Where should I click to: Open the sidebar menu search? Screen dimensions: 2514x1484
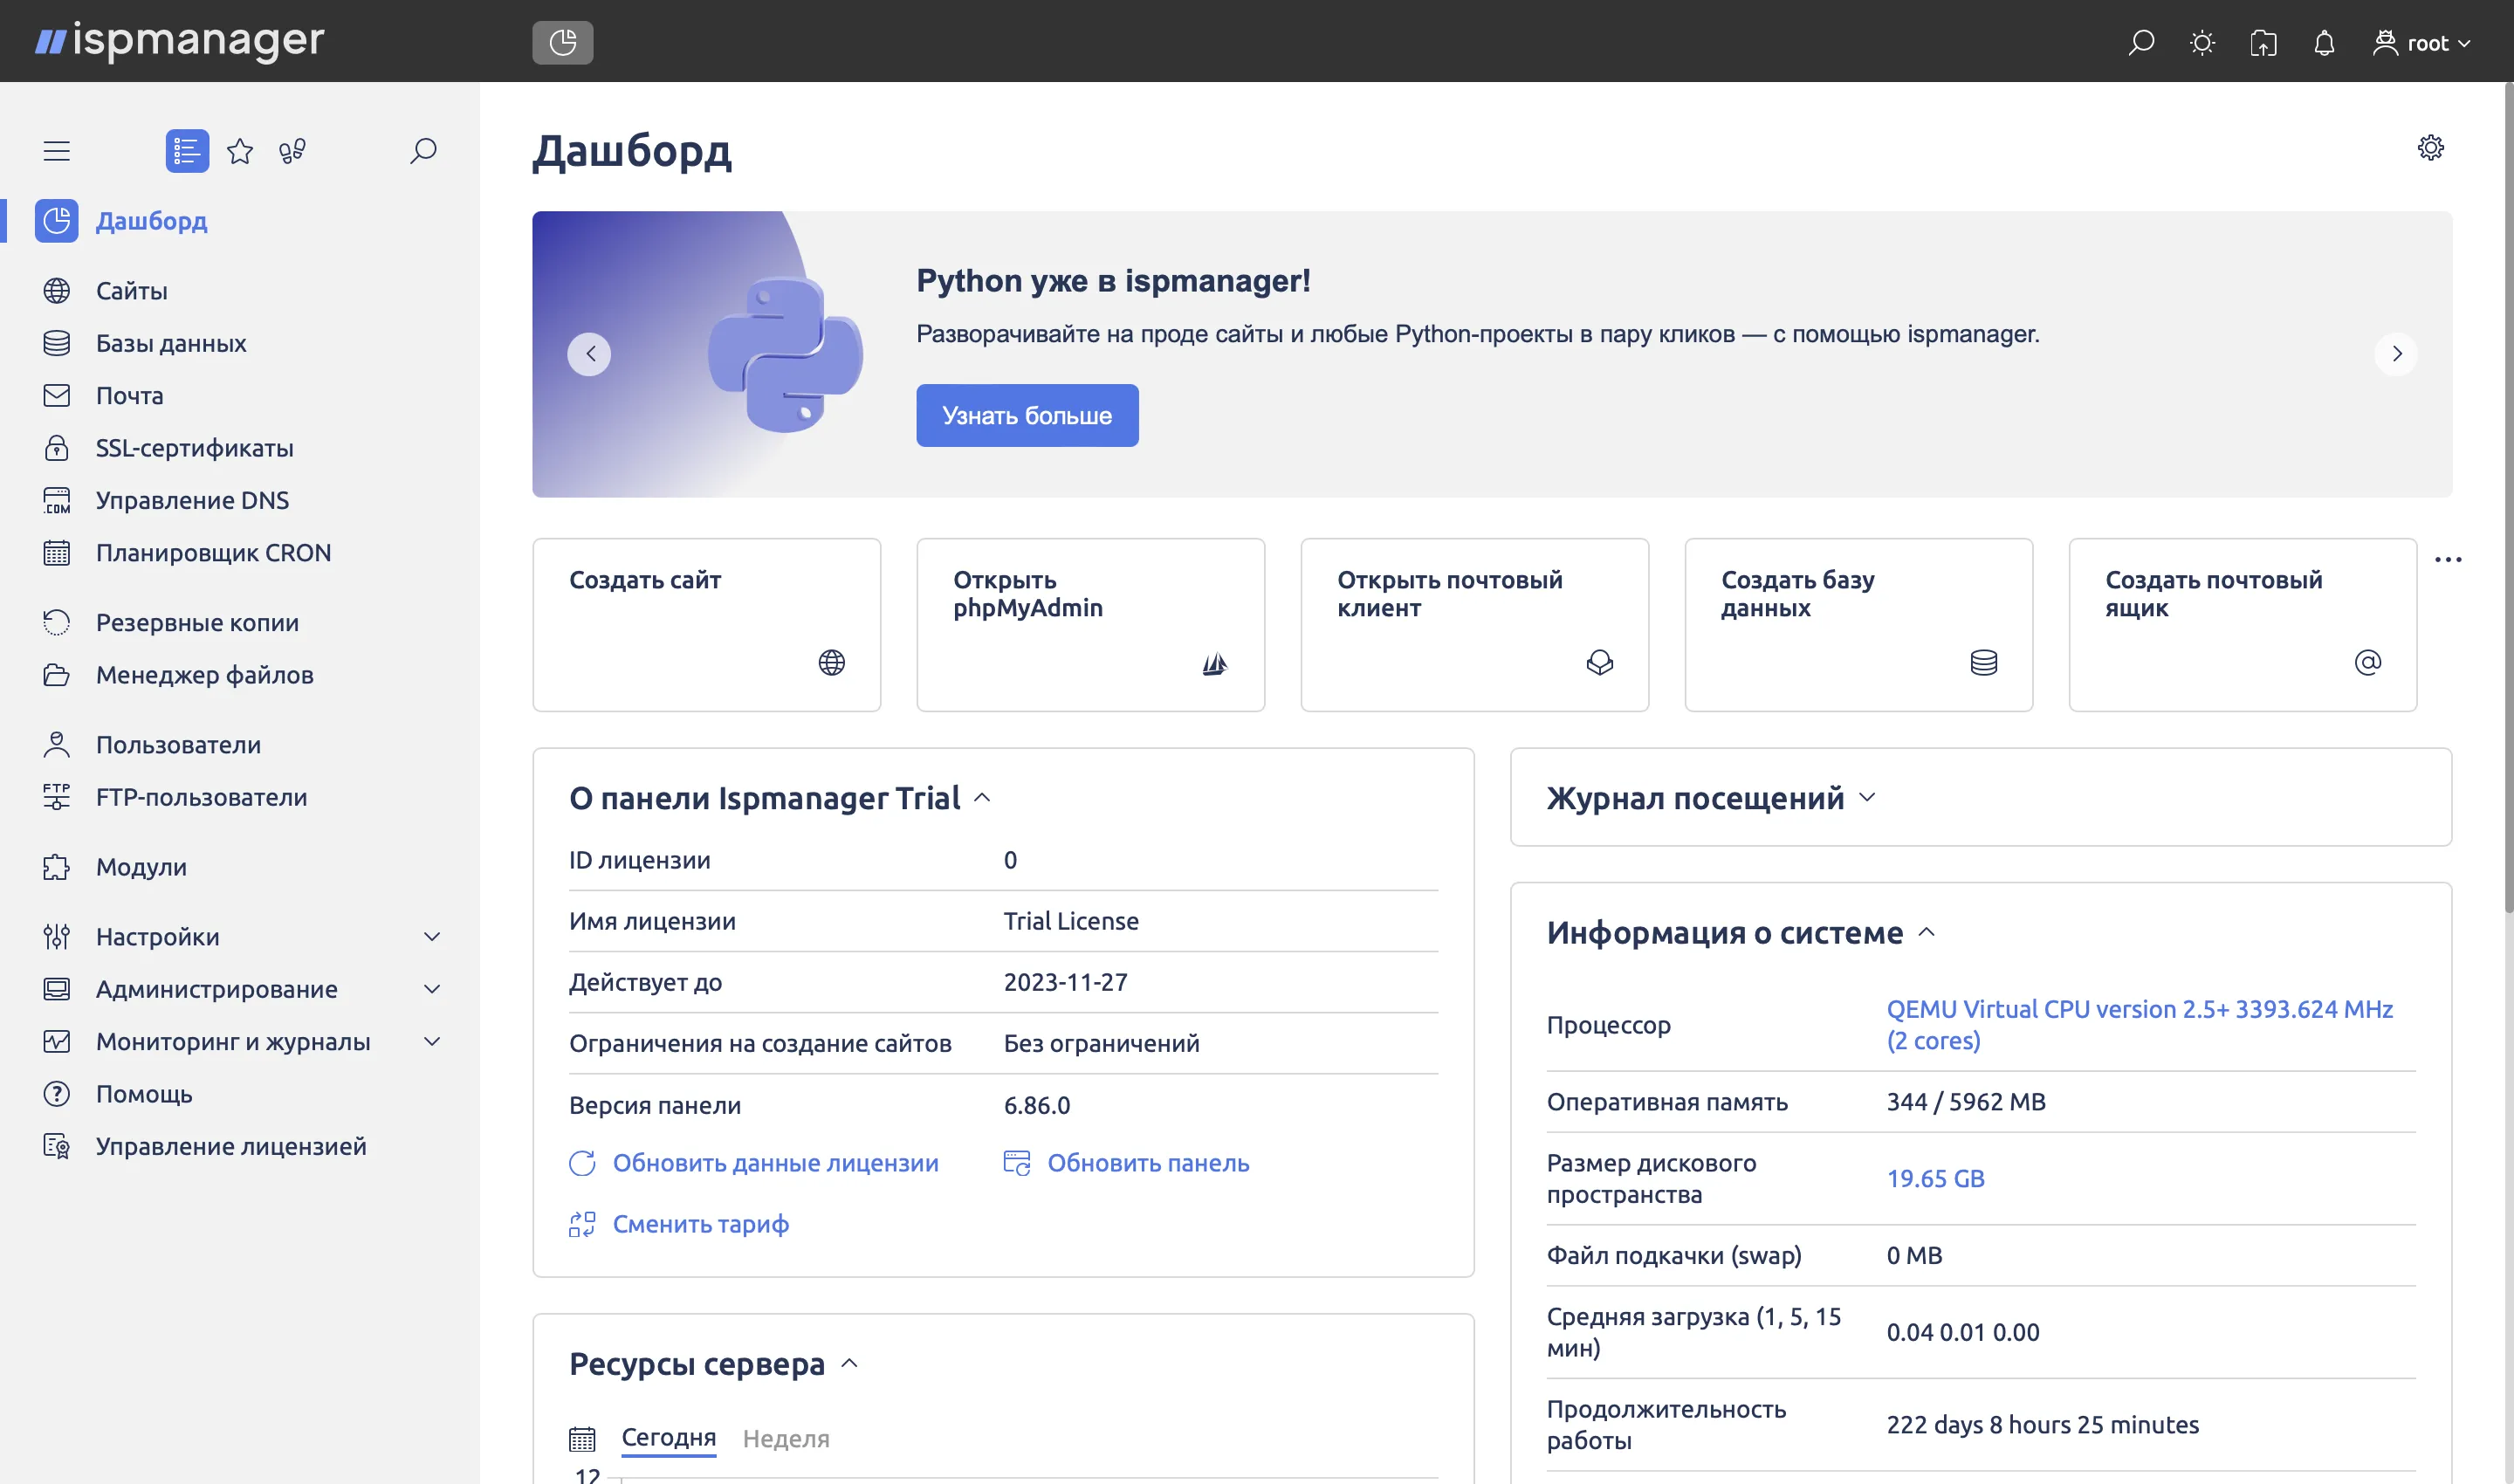click(x=423, y=151)
